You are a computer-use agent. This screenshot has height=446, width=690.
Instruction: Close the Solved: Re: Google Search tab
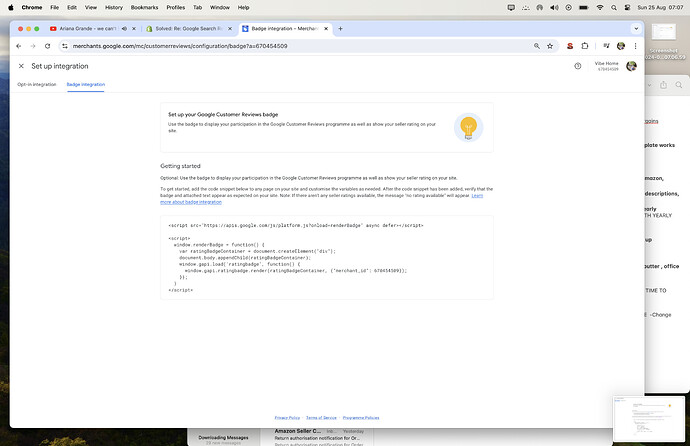[x=230, y=29]
